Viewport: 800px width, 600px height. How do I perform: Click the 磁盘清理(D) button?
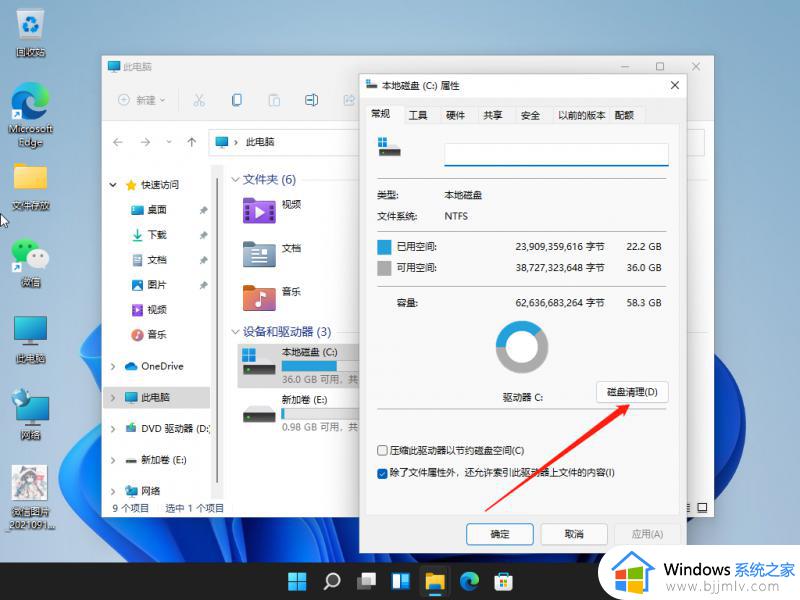[632, 392]
